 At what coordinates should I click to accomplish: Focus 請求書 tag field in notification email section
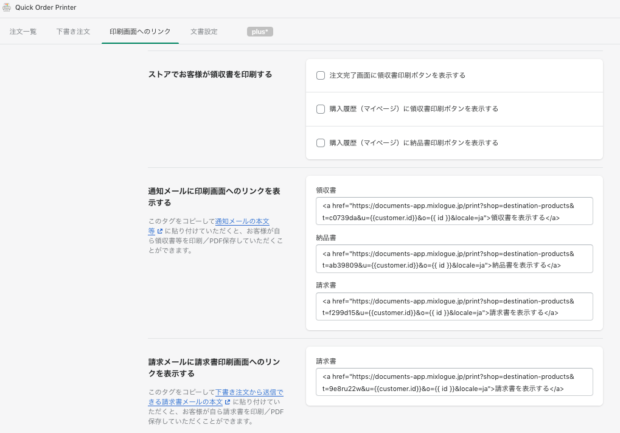pos(454,306)
